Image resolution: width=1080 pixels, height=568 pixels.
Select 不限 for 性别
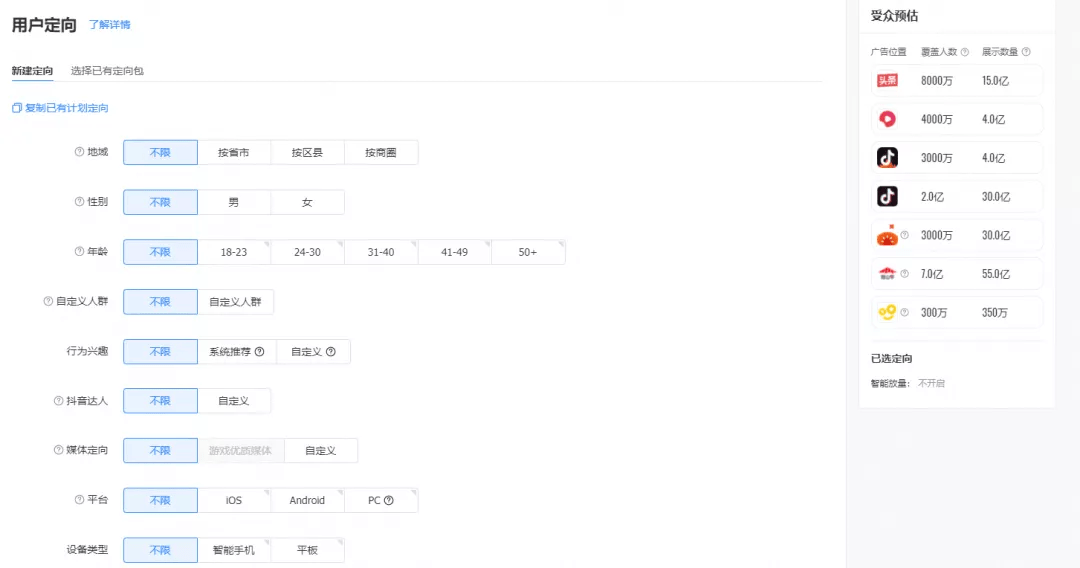pyautogui.click(x=160, y=202)
